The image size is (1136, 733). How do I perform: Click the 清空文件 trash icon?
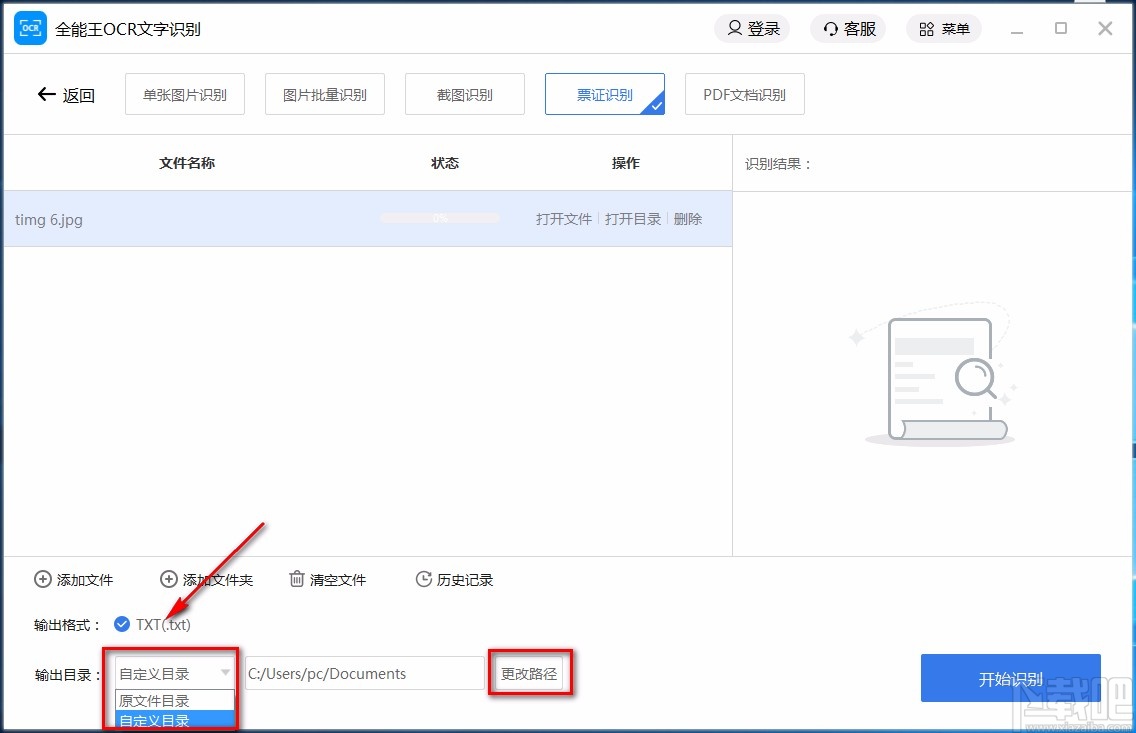tap(296, 579)
